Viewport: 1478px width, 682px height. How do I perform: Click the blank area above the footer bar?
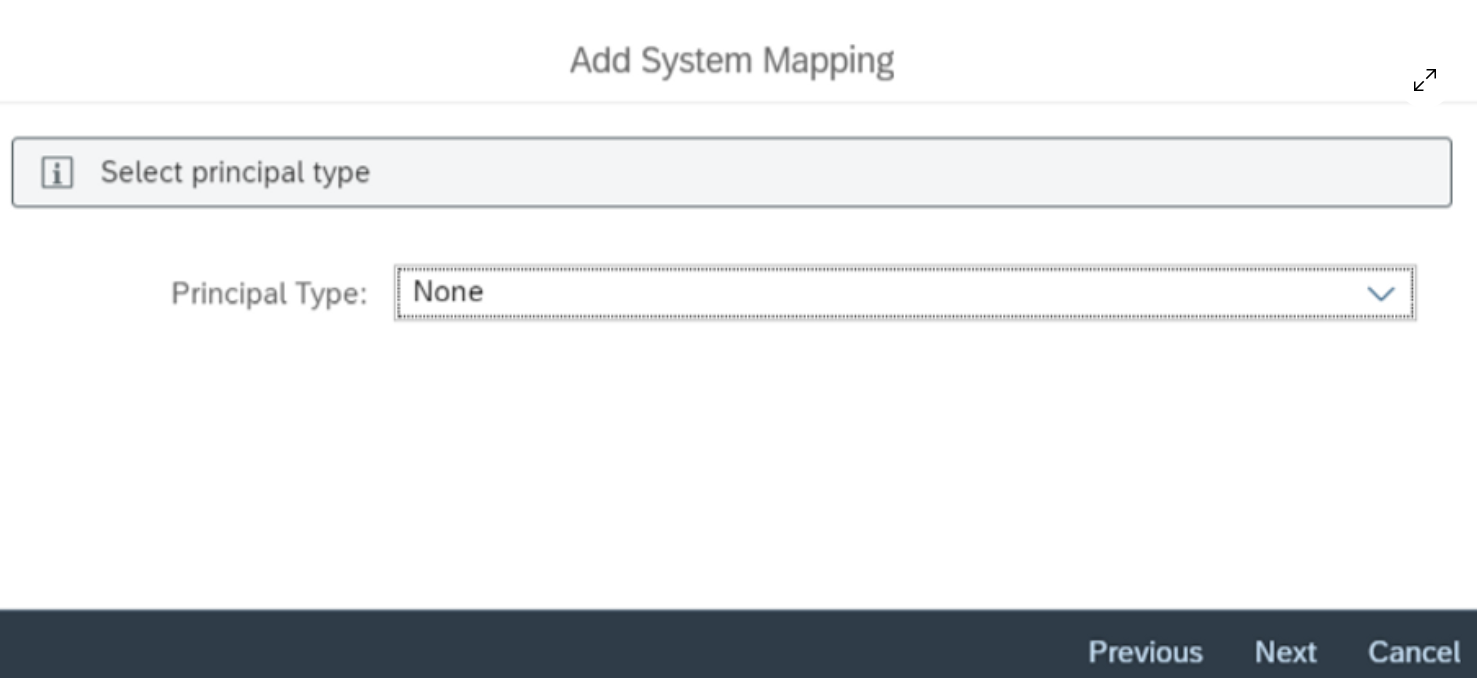(700, 570)
